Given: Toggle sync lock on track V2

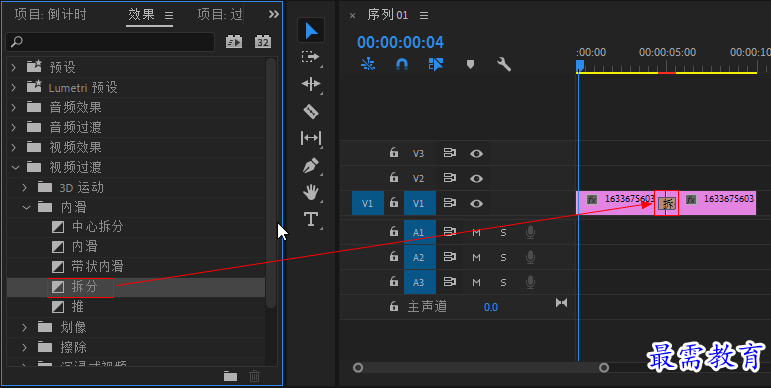Looking at the screenshot, I should click(x=449, y=178).
